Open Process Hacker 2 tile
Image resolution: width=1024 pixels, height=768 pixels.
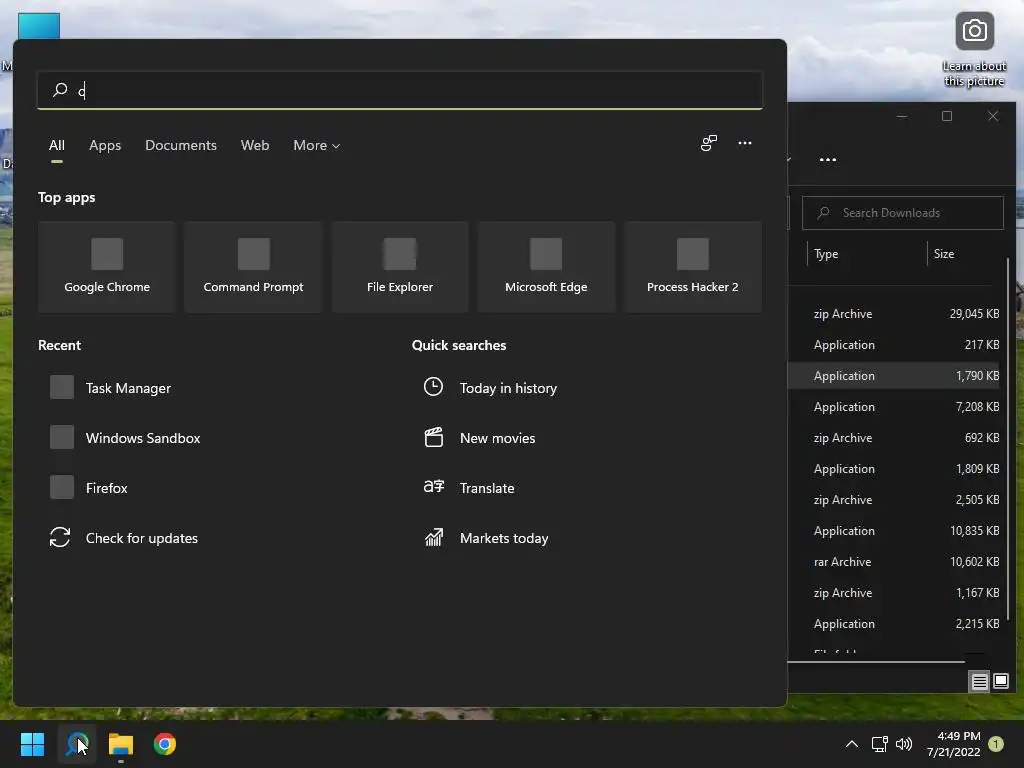(x=692, y=266)
